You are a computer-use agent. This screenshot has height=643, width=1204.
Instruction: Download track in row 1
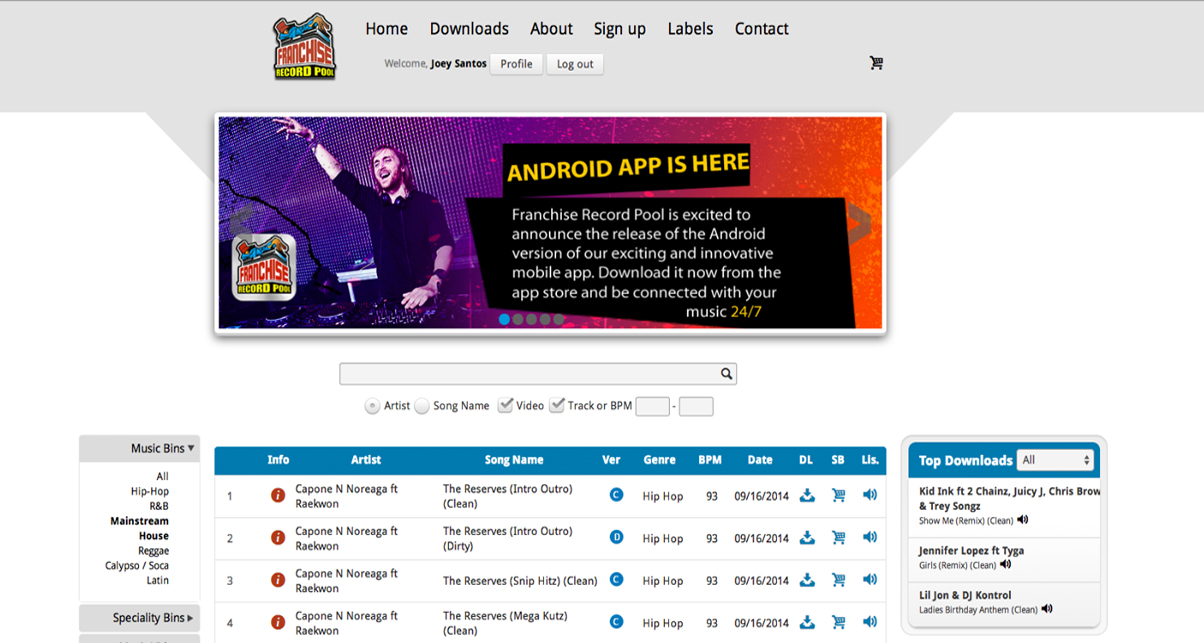coord(807,496)
